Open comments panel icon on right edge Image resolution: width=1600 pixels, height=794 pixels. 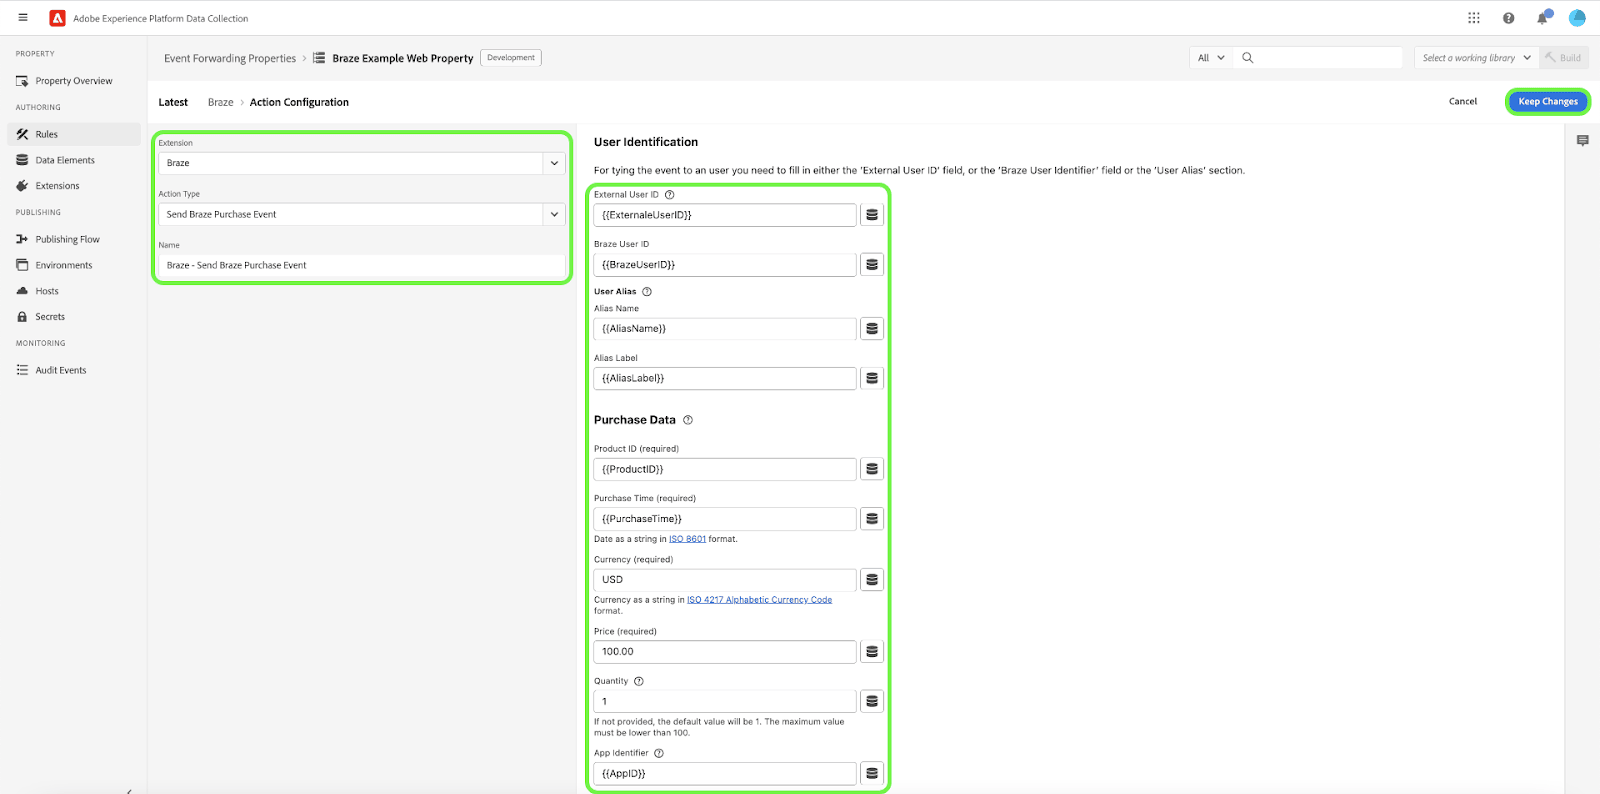tap(1582, 141)
